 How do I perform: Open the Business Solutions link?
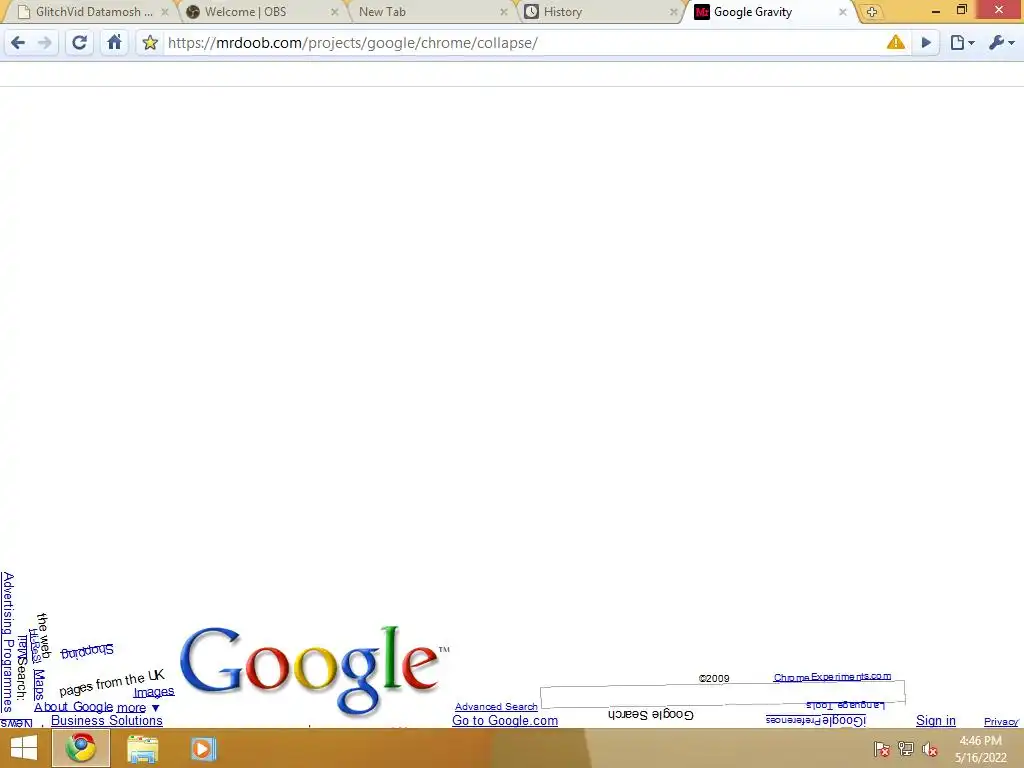[x=106, y=720]
